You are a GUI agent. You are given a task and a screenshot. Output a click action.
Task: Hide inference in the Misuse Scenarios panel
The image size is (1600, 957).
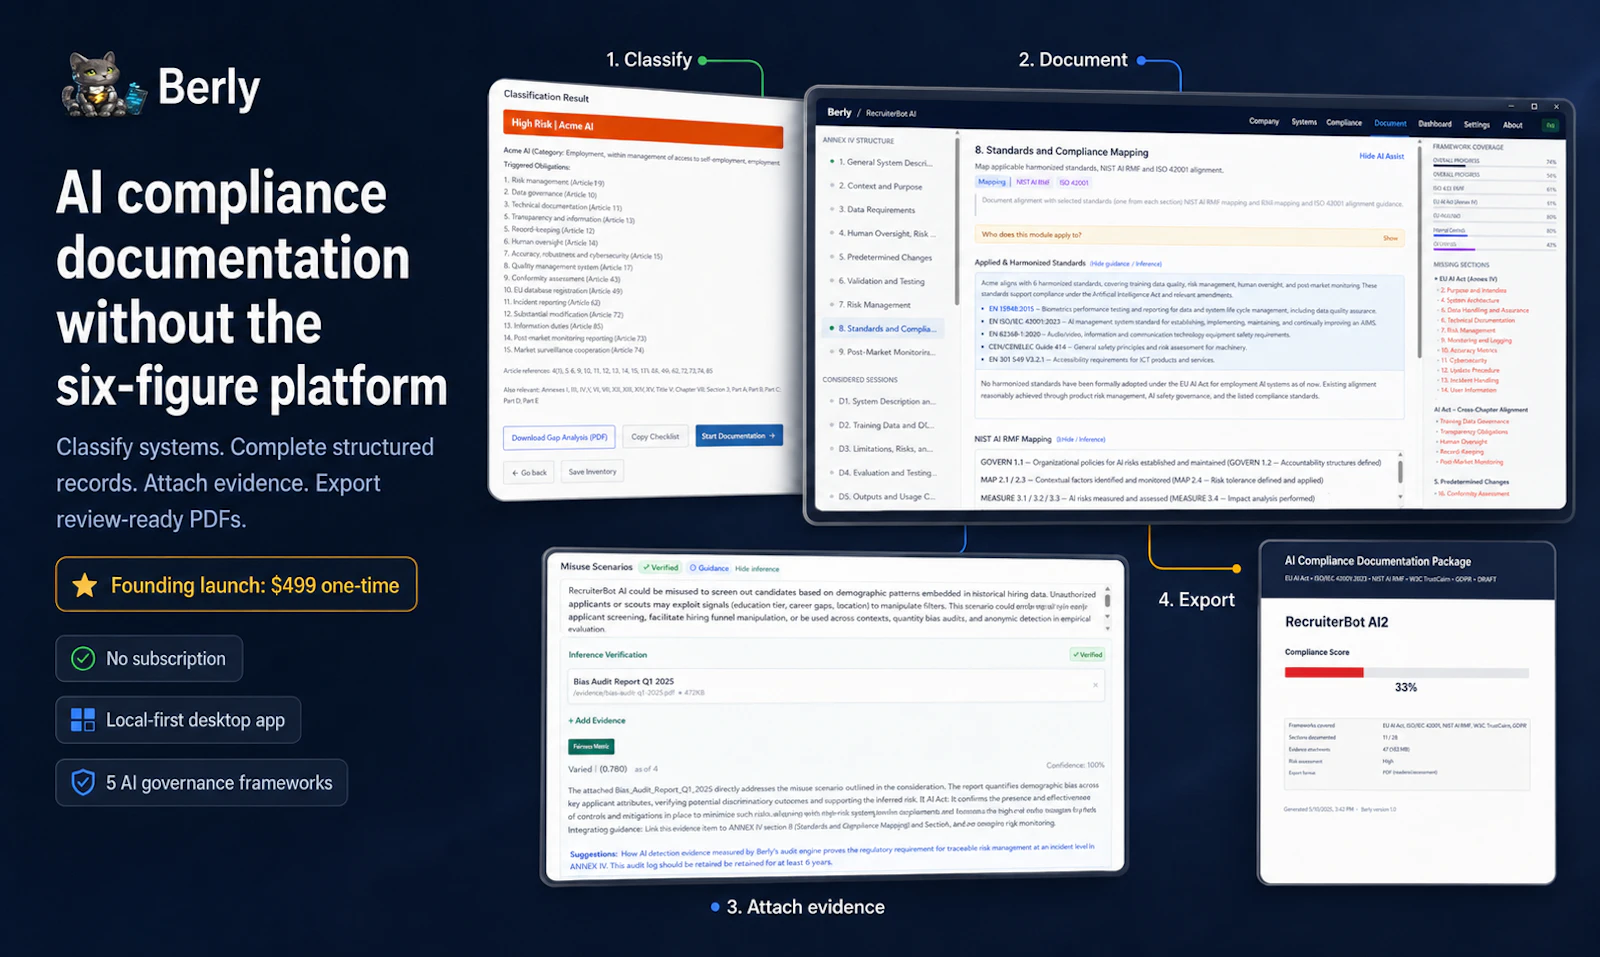pos(757,569)
